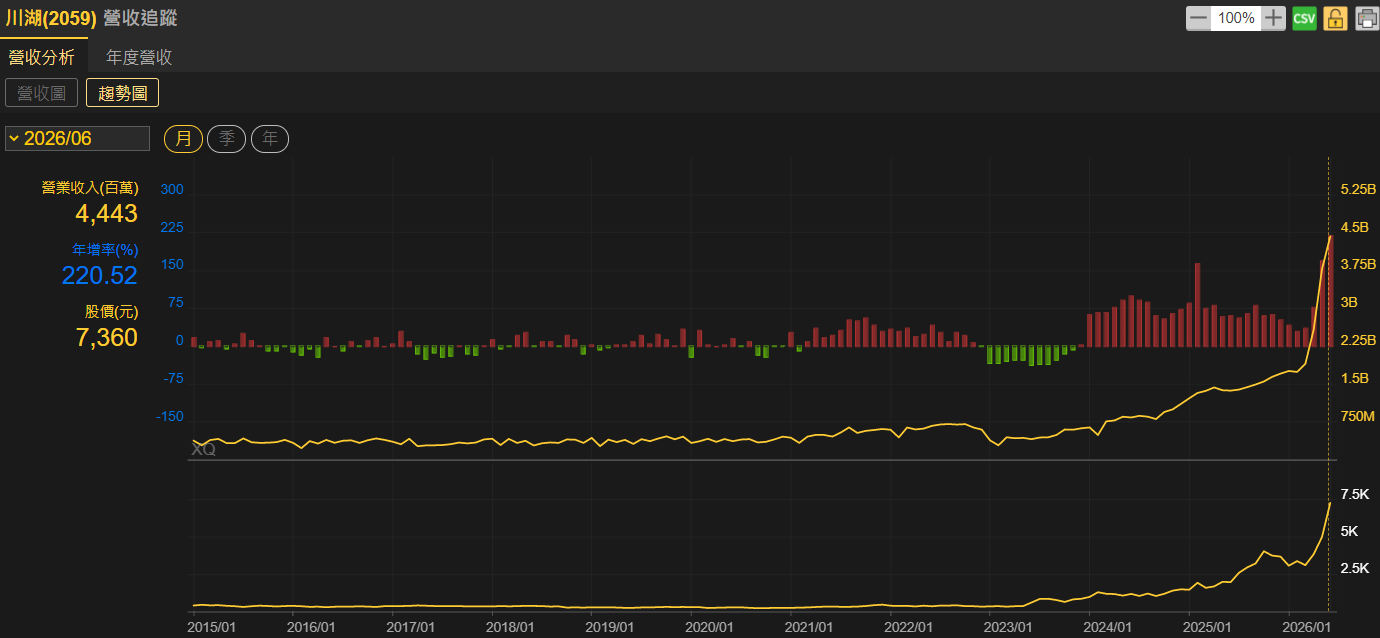1380x638 pixels.
Task: Open the 2026/06 period dropdown
Action: (77, 138)
